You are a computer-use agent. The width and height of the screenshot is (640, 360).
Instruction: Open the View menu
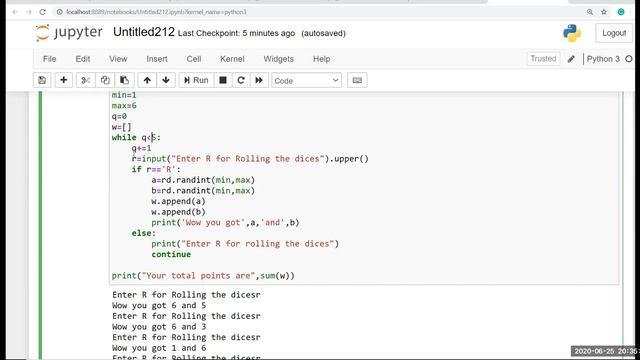pos(118,59)
